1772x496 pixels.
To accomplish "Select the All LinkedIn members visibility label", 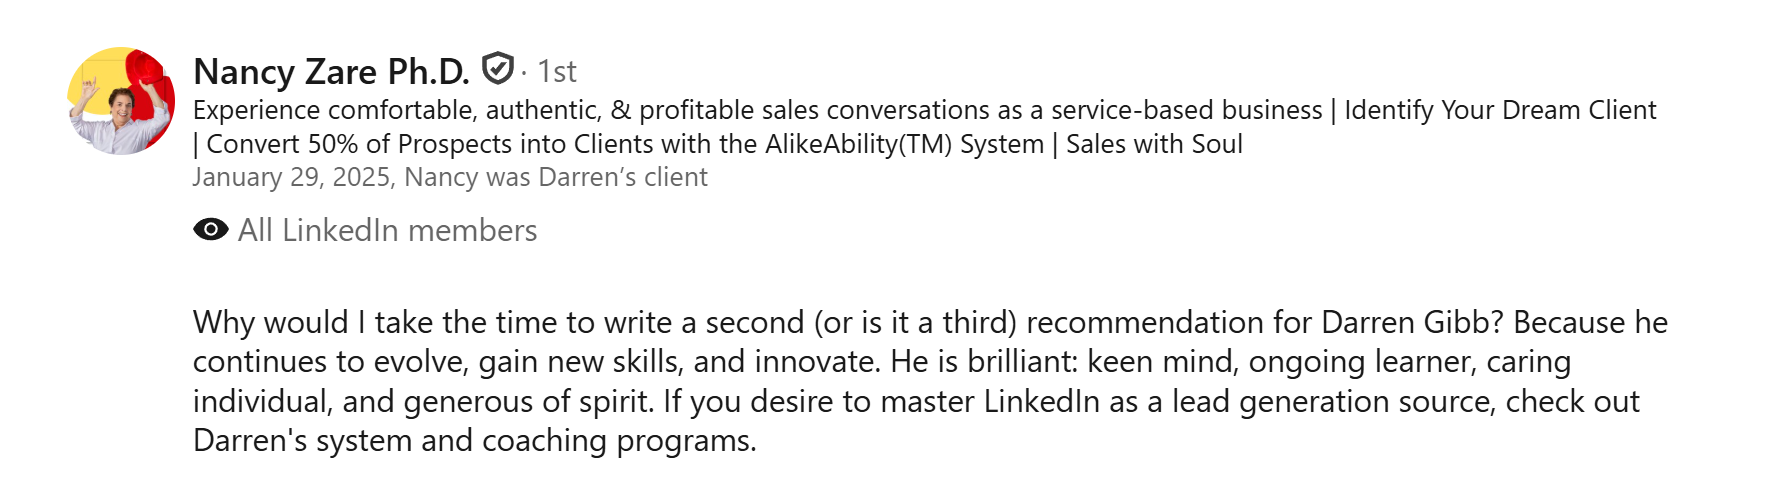I will pos(387,230).
